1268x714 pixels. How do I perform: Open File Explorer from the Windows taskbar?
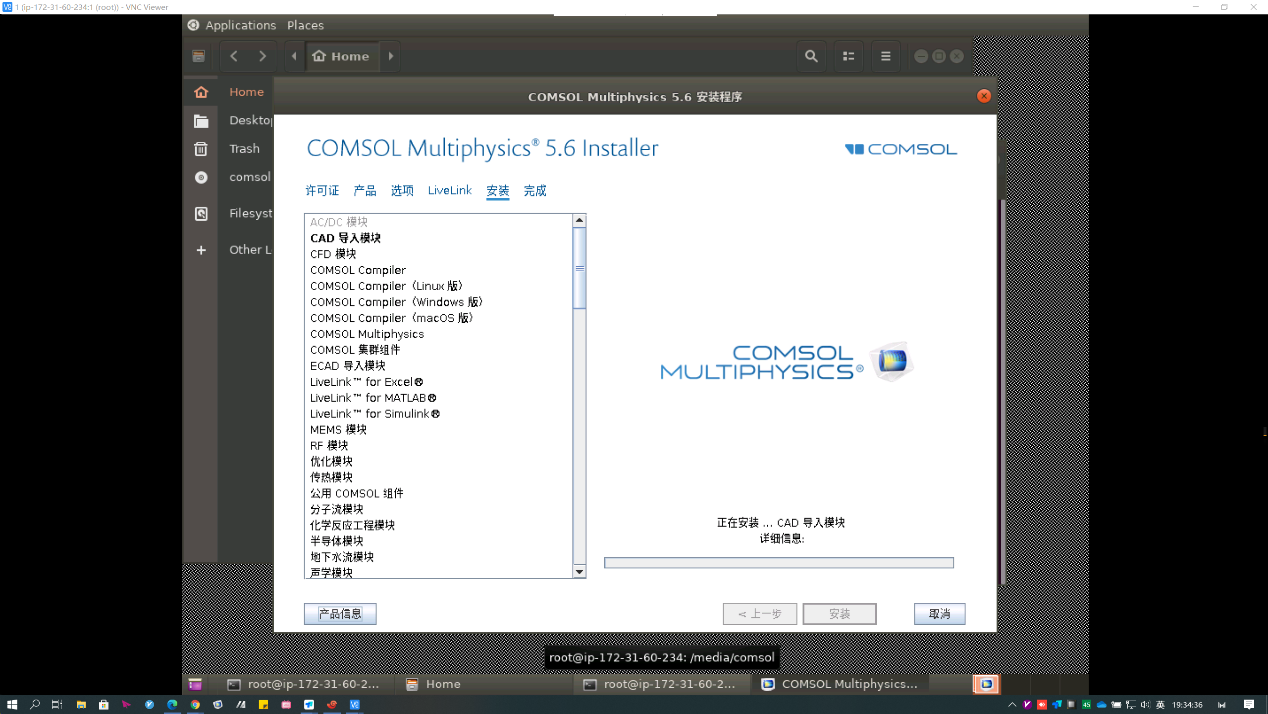[x=82, y=705]
